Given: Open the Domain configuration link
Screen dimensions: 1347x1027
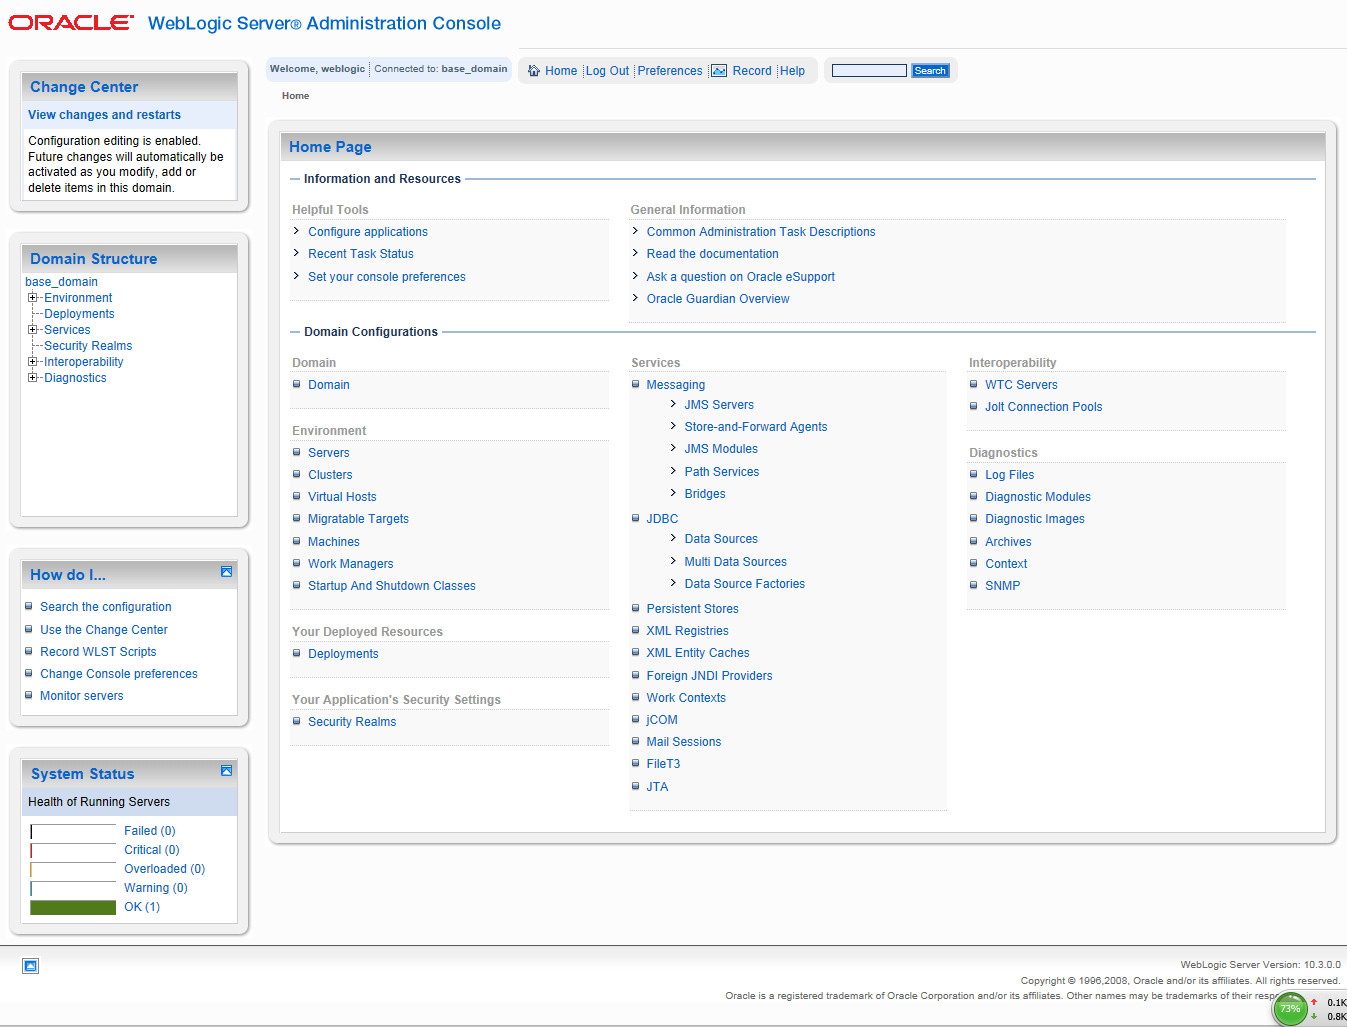Looking at the screenshot, I should click(x=329, y=385).
